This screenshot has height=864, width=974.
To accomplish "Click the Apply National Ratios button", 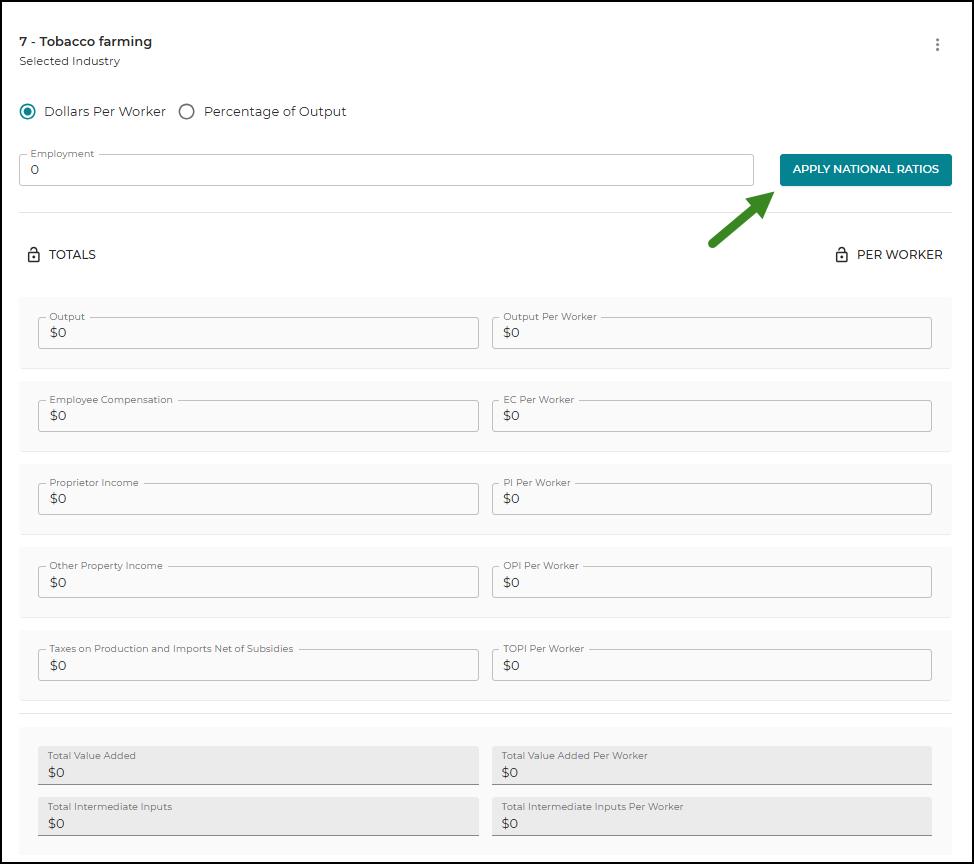I will tap(865, 170).
